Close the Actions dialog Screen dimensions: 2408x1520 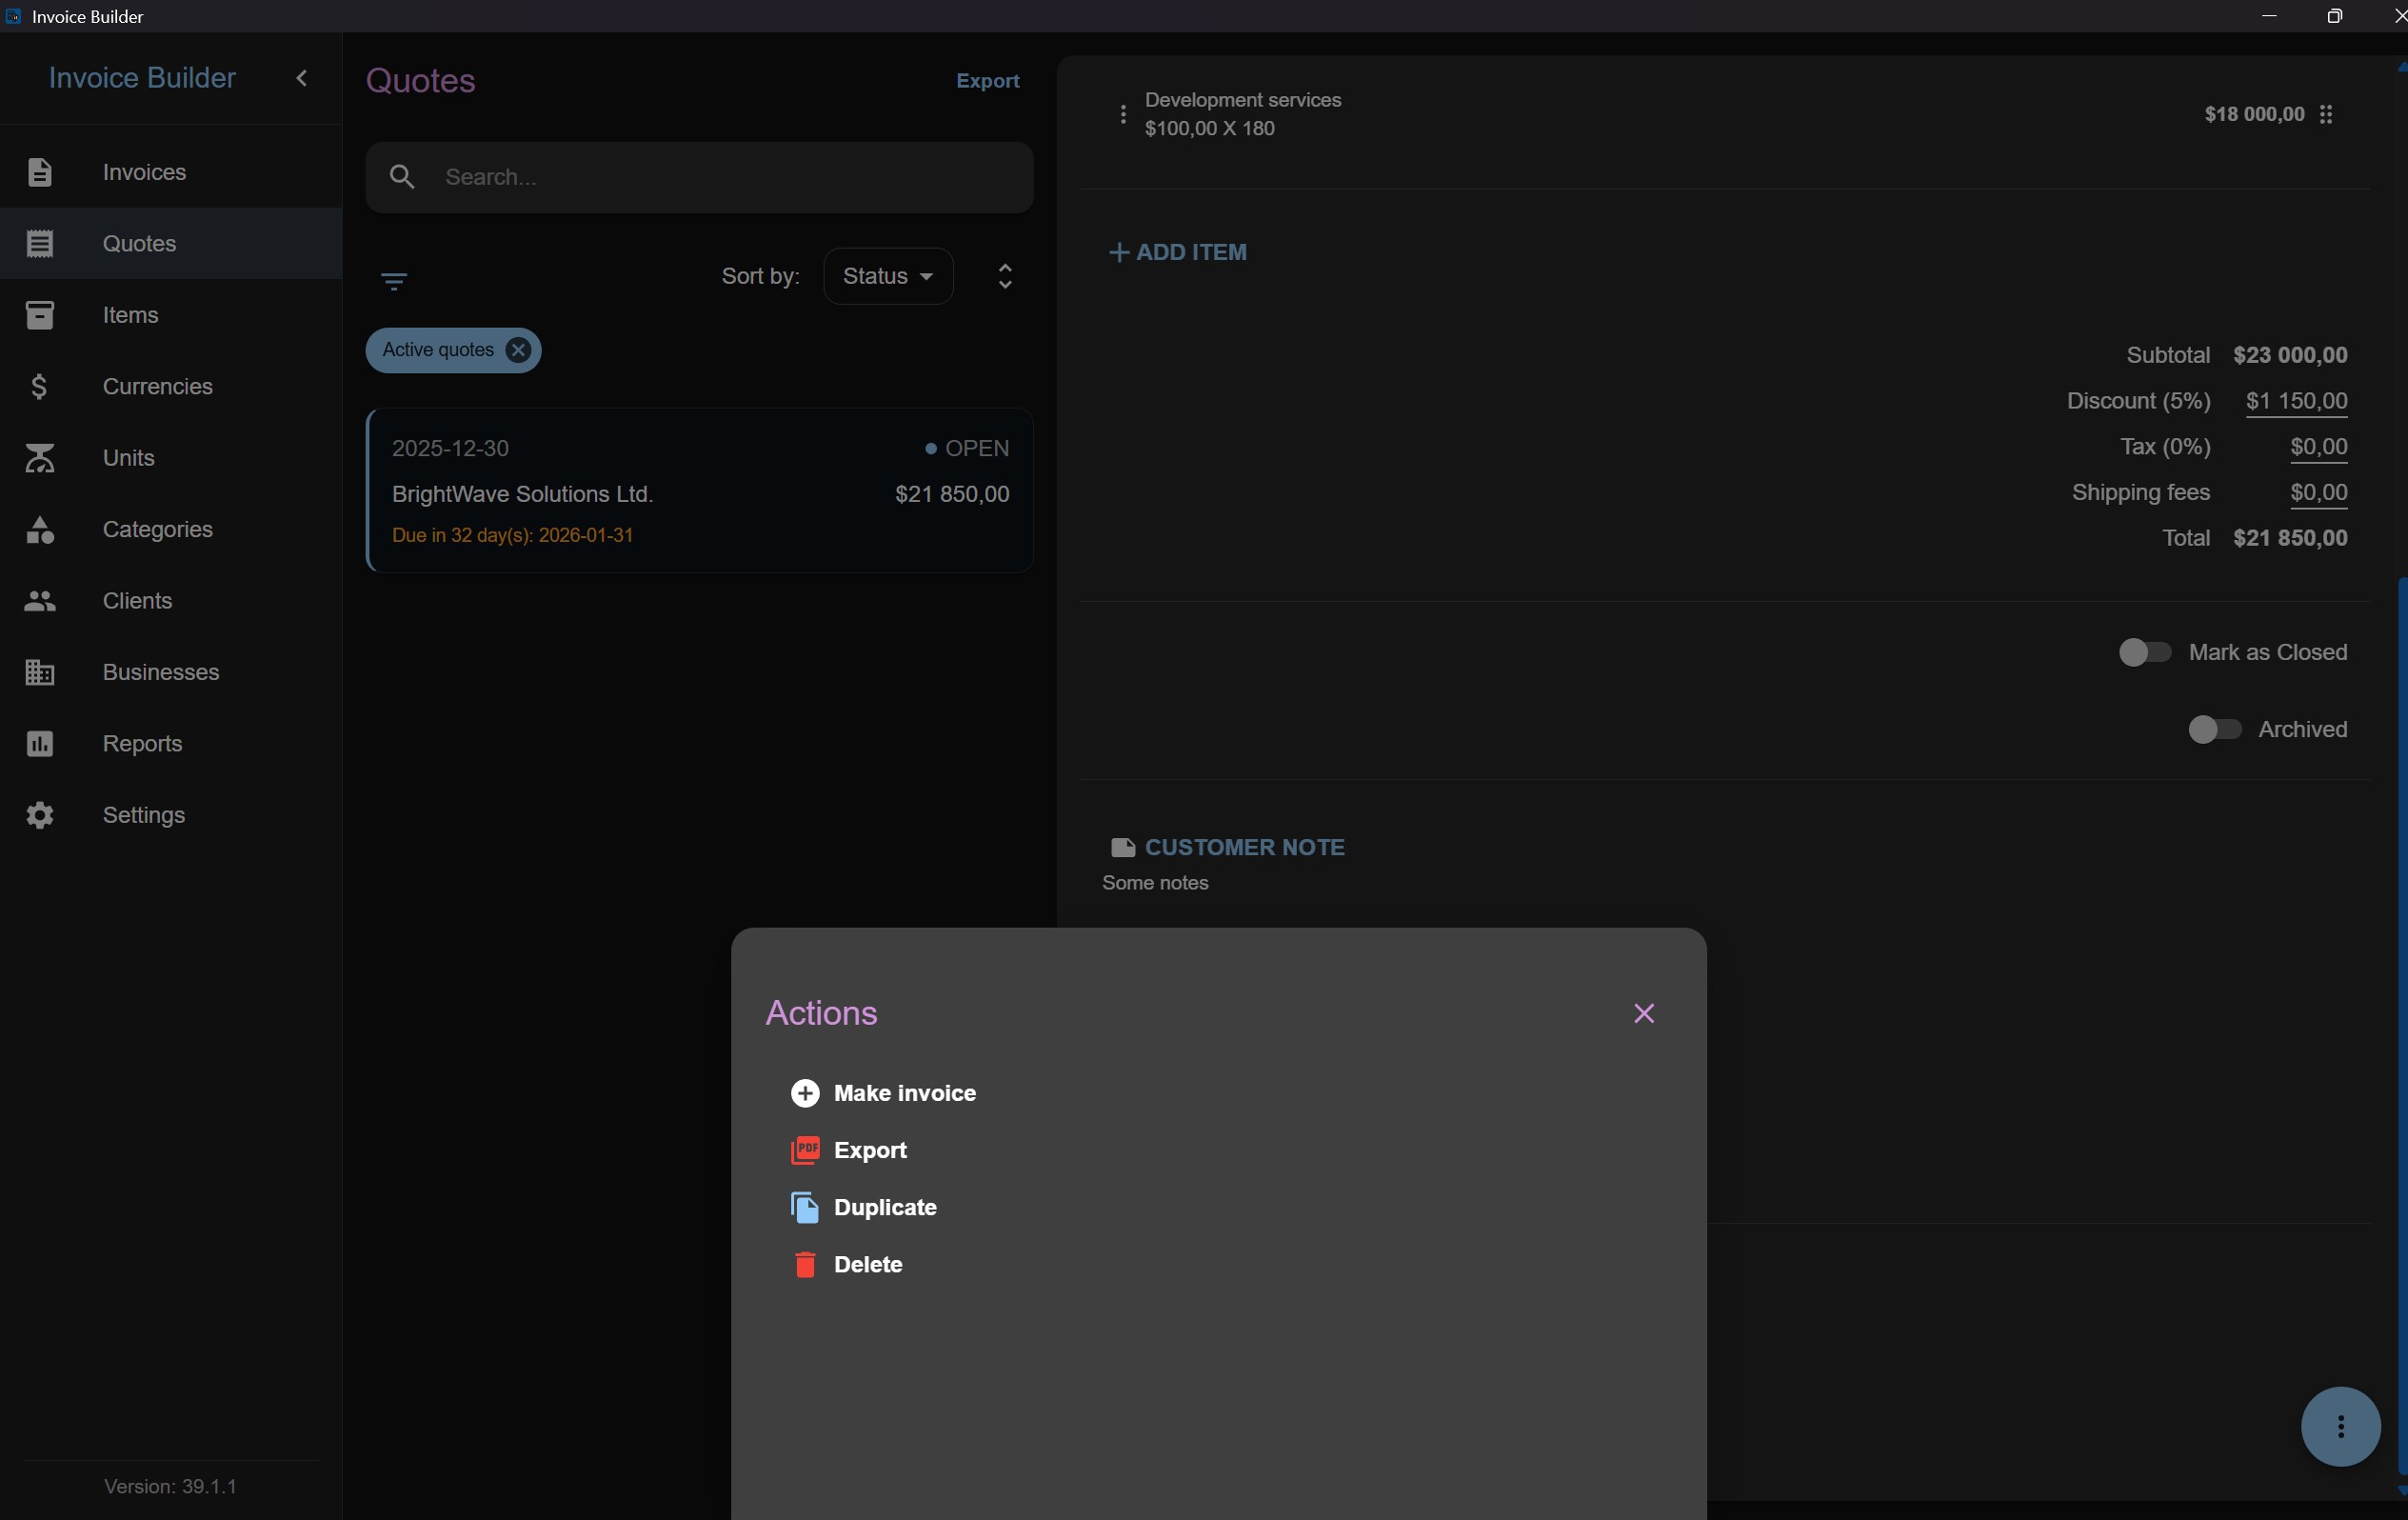(1643, 1013)
